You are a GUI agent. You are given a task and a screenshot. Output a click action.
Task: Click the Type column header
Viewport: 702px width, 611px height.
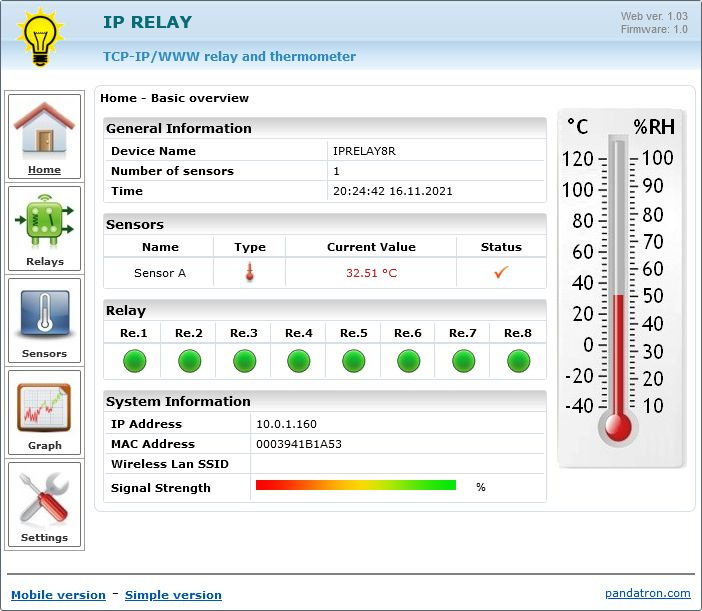(x=250, y=247)
